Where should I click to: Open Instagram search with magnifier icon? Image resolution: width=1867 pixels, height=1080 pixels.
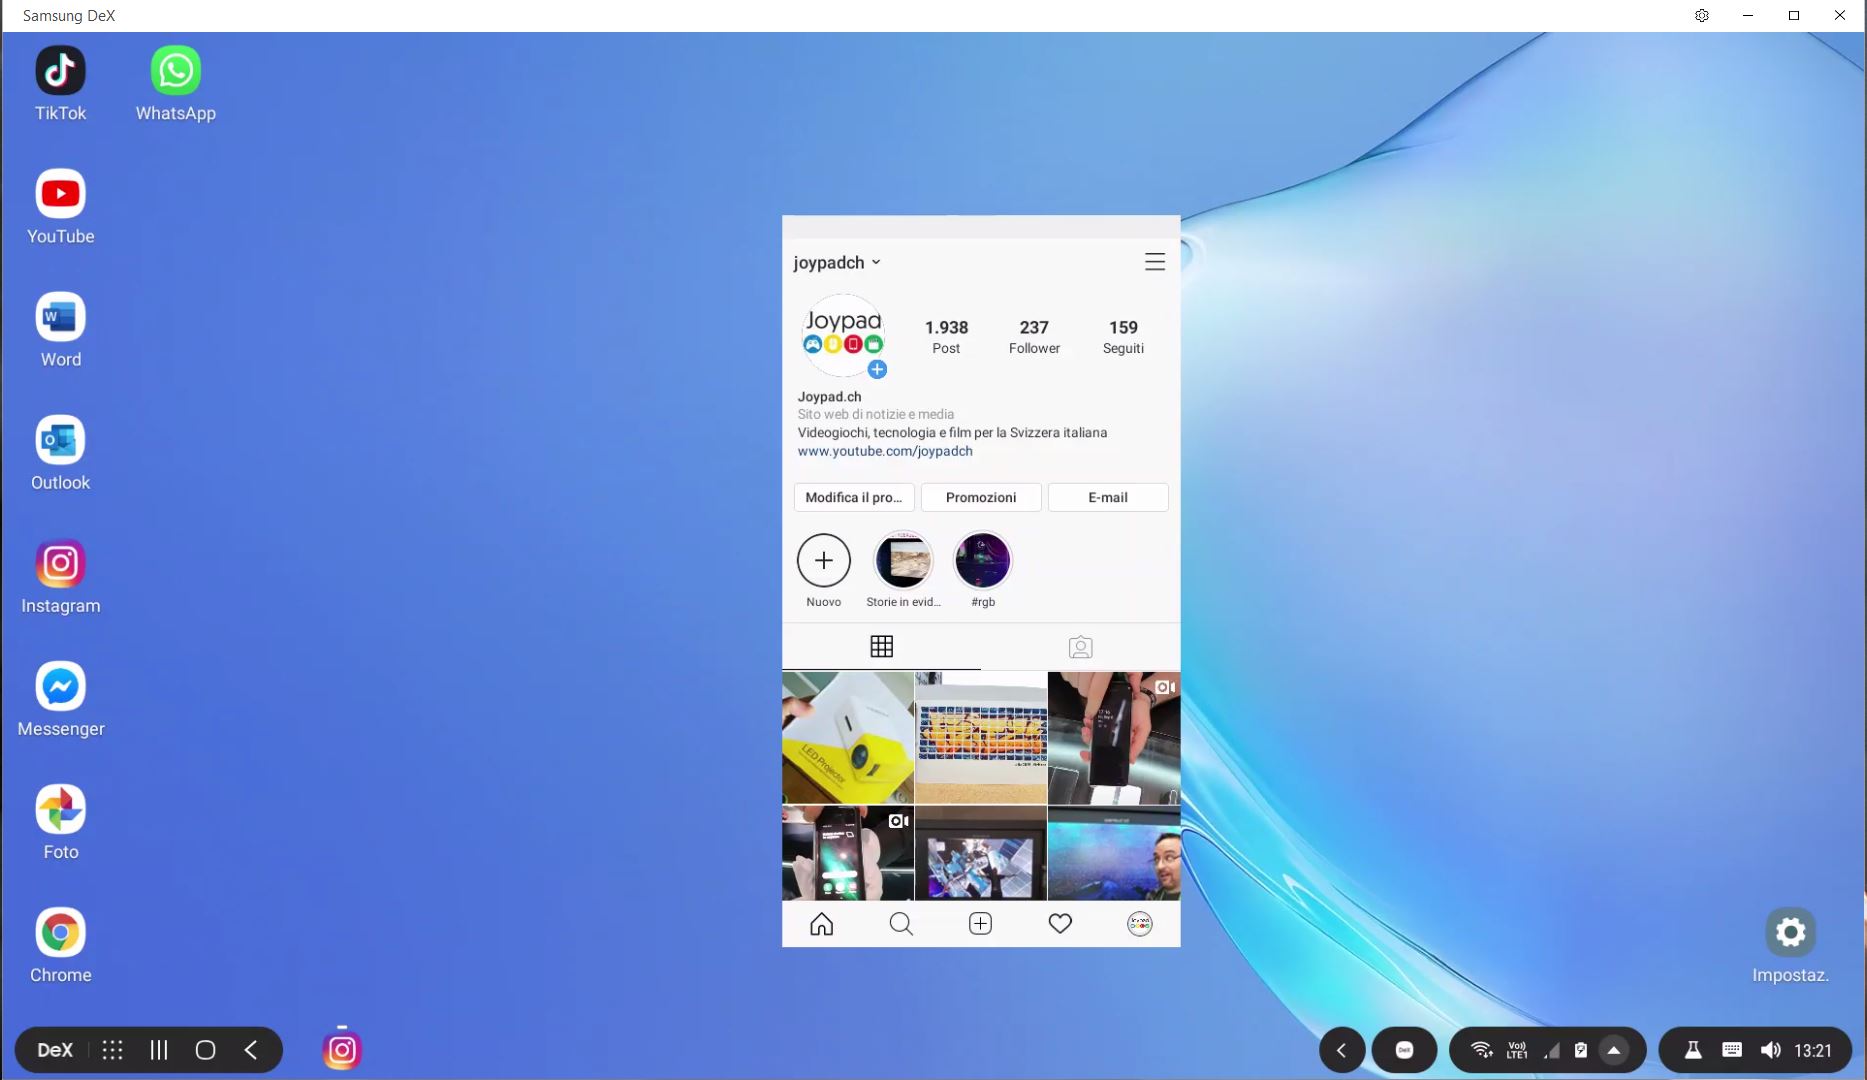pos(901,924)
